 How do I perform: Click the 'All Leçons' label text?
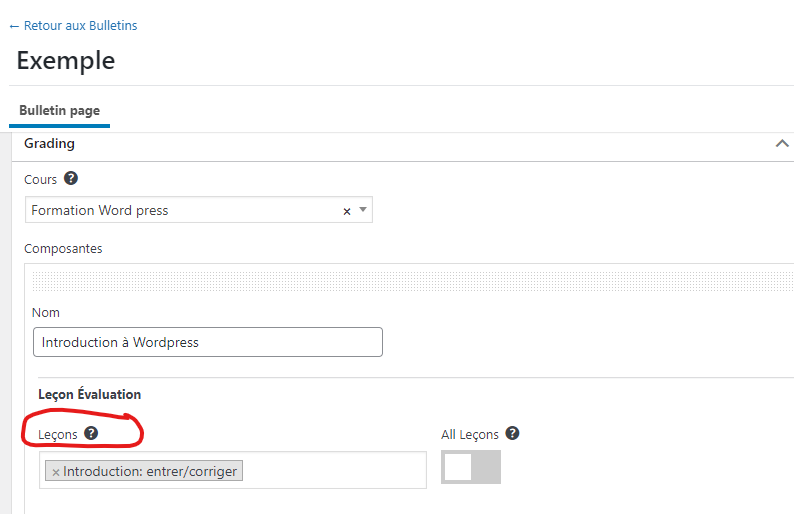(x=470, y=434)
